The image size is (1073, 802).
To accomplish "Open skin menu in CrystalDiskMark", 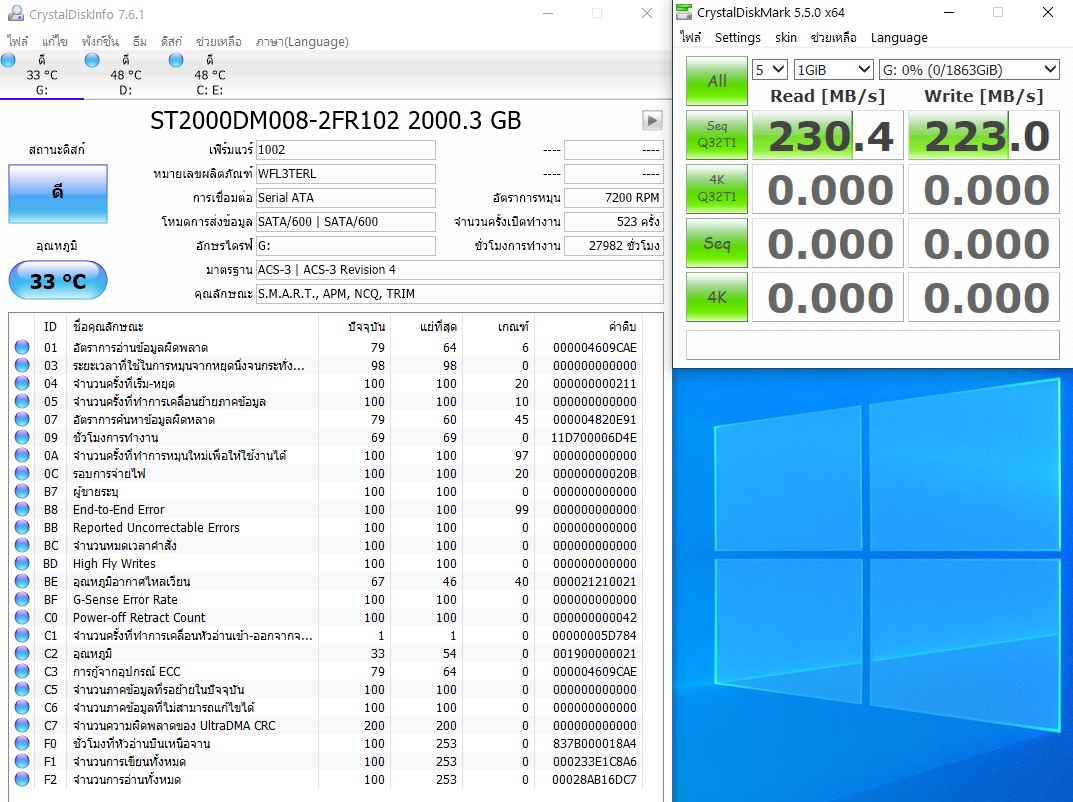I will tap(786, 38).
